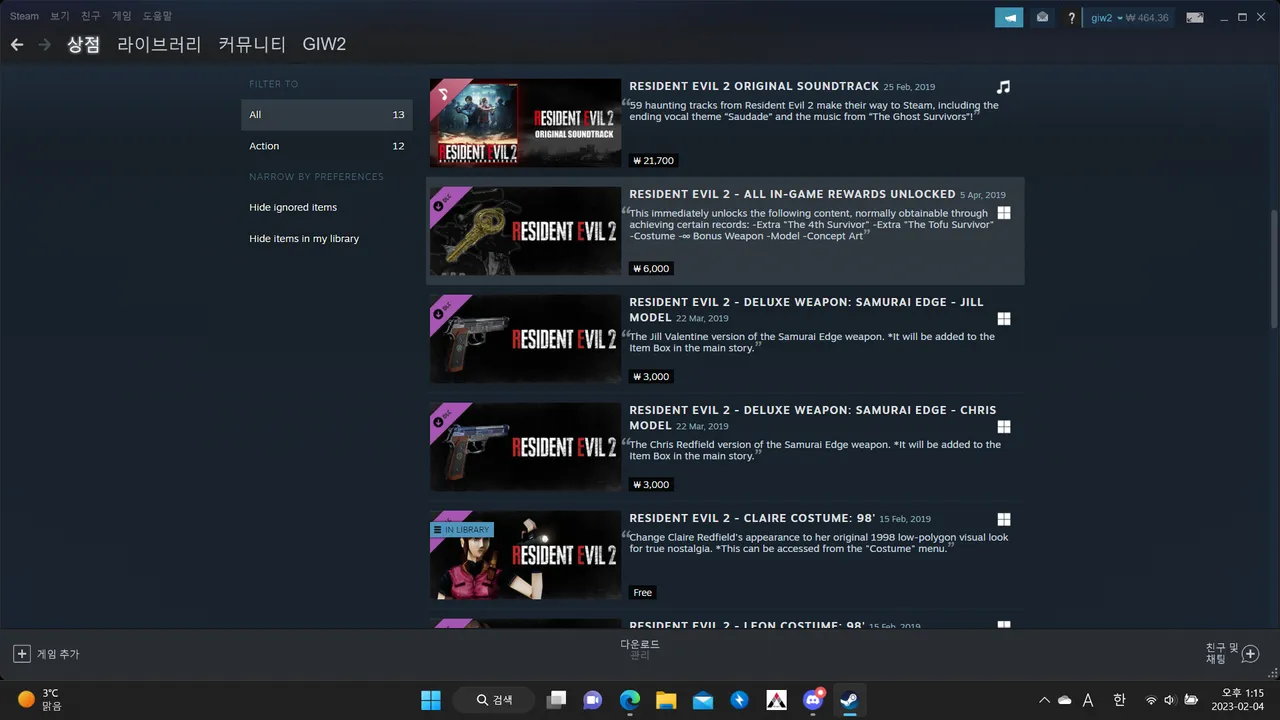Open the 도움말 menu
1280x720 pixels.
157,16
